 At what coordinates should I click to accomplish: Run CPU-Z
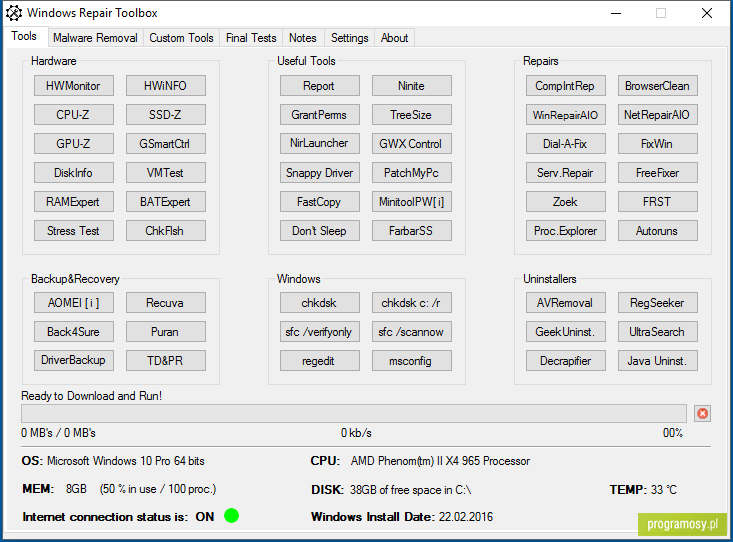point(73,115)
